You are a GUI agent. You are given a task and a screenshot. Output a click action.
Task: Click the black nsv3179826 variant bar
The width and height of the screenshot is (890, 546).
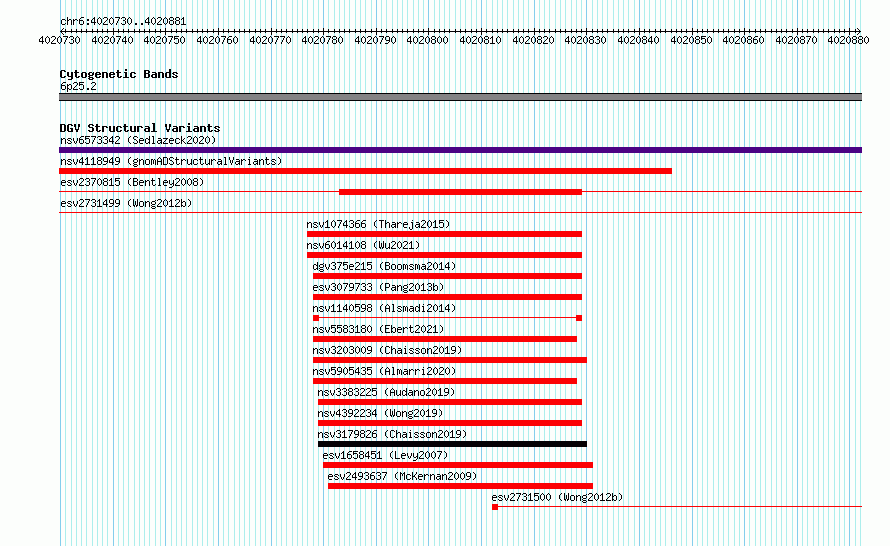pyautogui.click(x=452, y=444)
